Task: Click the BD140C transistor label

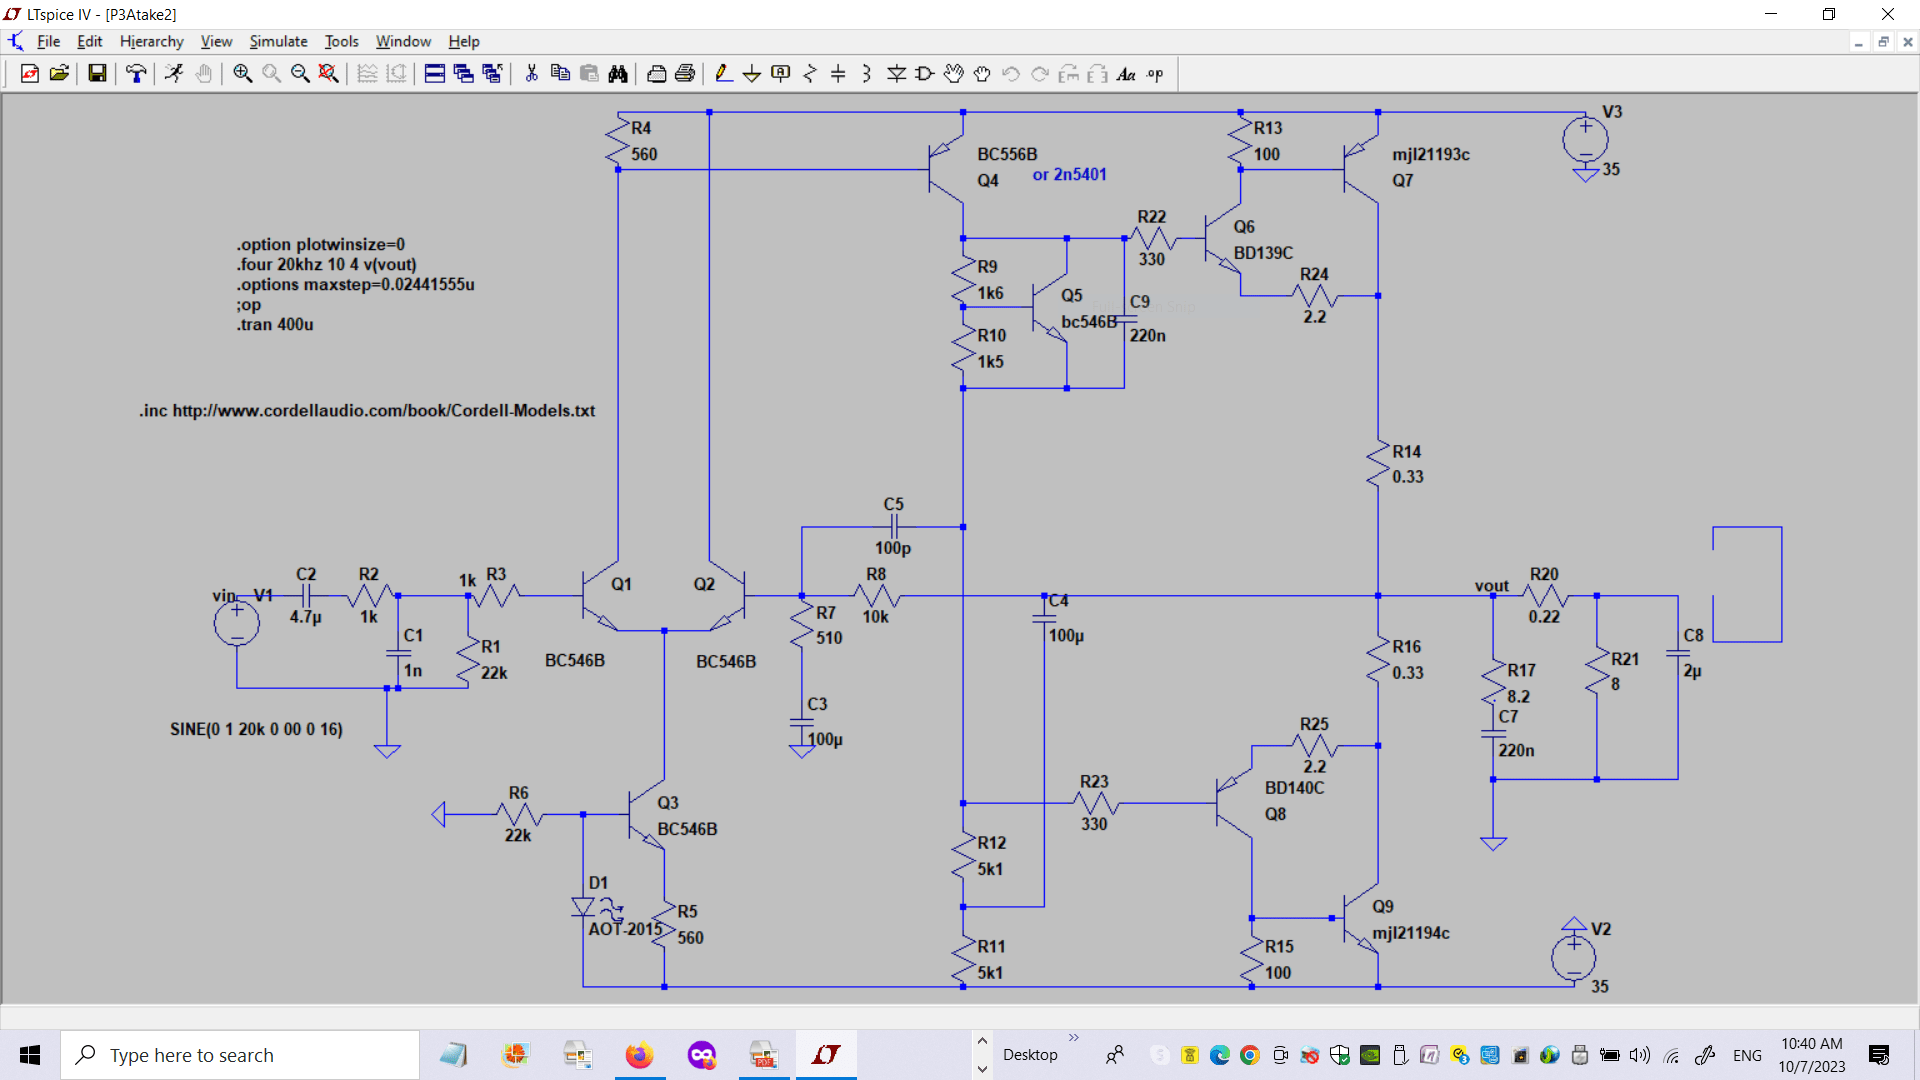Action: (x=1294, y=788)
